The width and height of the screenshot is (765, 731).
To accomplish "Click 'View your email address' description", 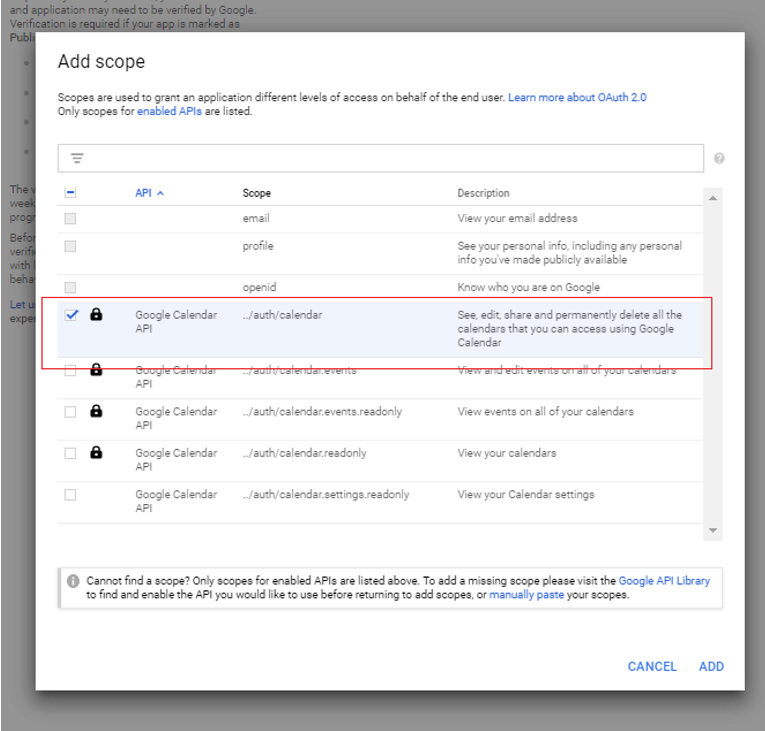I will coord(517,218).
